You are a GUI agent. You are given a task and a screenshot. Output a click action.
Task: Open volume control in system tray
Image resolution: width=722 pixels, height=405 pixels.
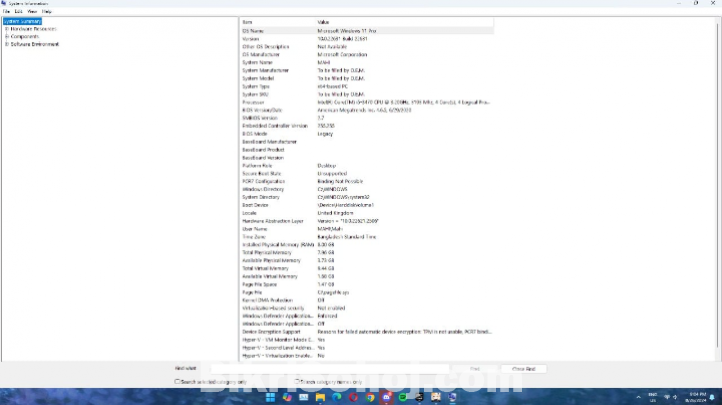tap(675, 397)
